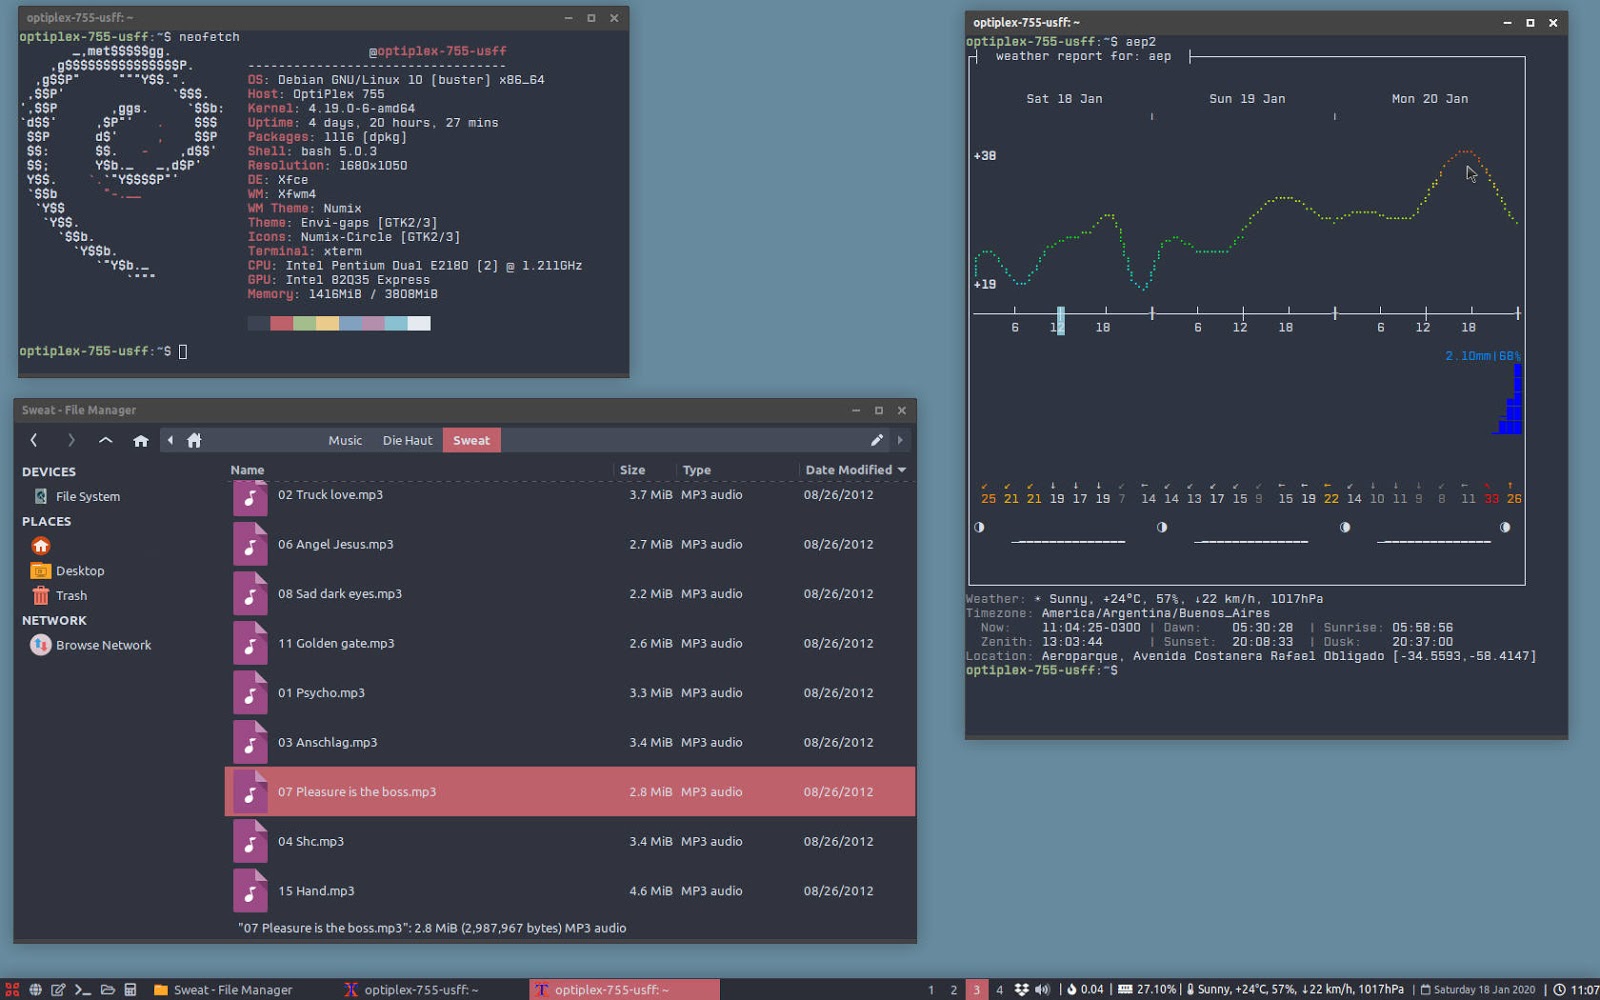Toggle the path edit pencil in Sweat toolbar
This screenshot has width=1600, height=1000.
[x=877, y=439]
